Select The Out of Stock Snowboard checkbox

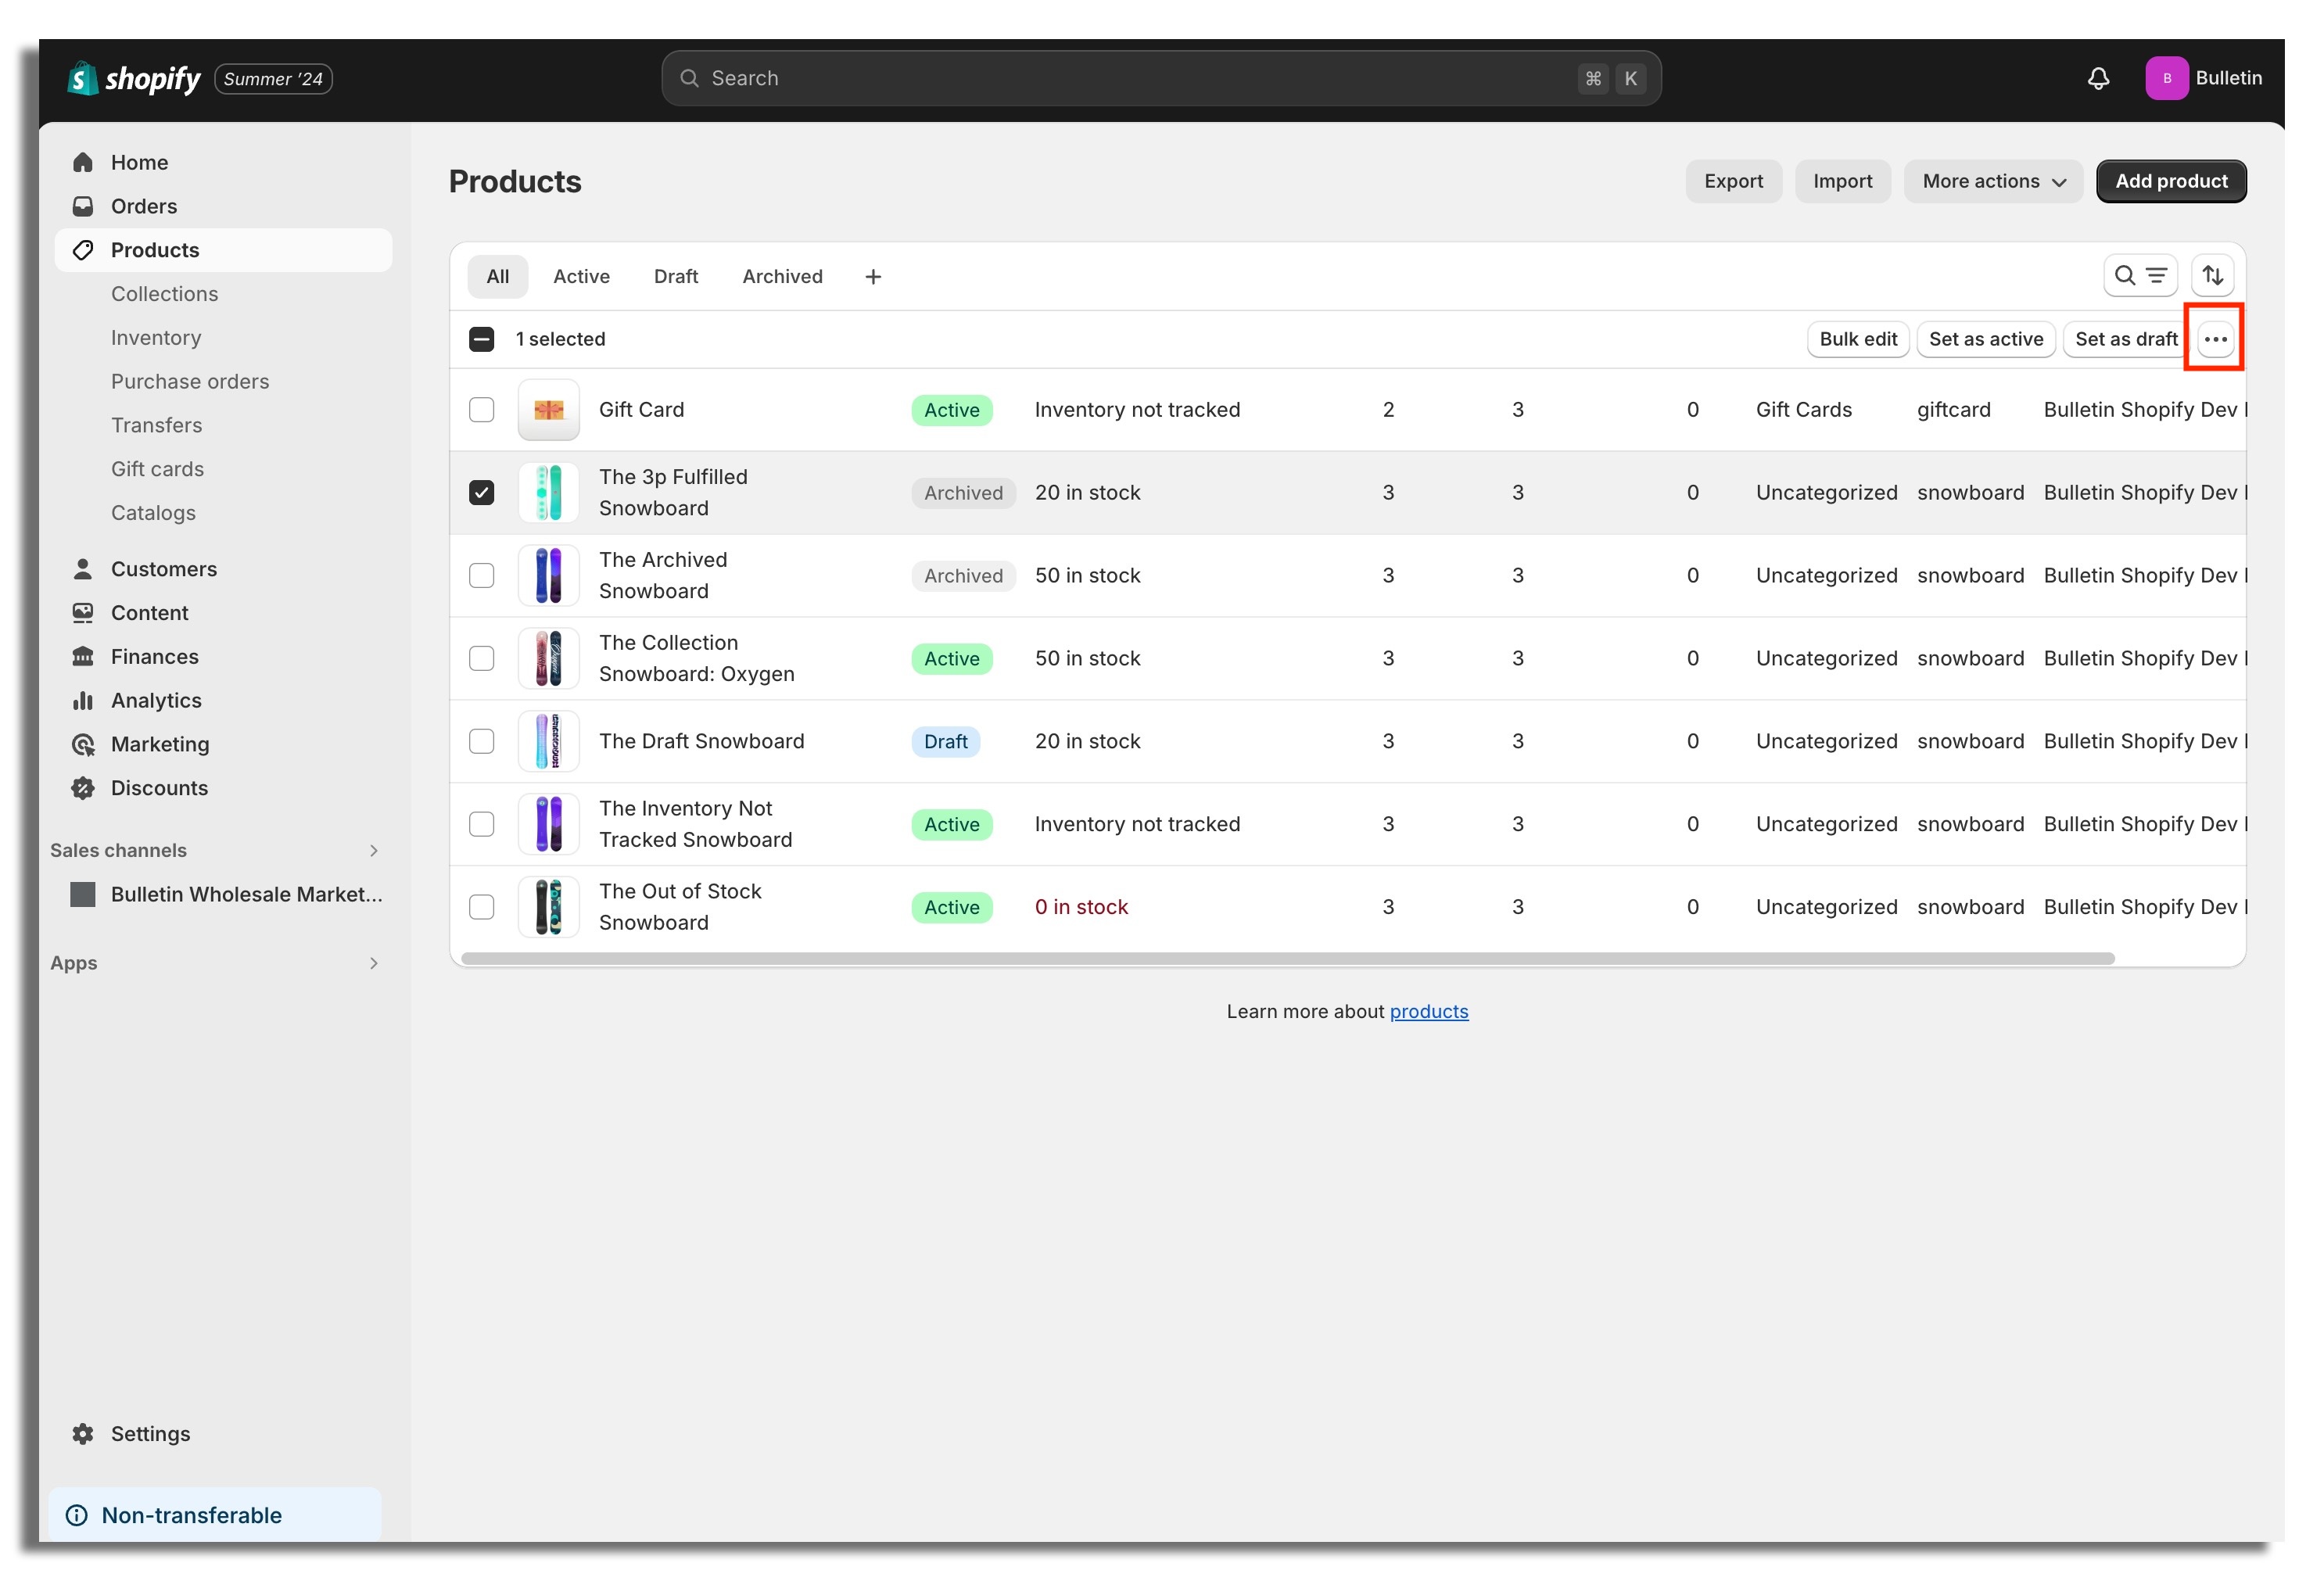[x=481, y=907]
